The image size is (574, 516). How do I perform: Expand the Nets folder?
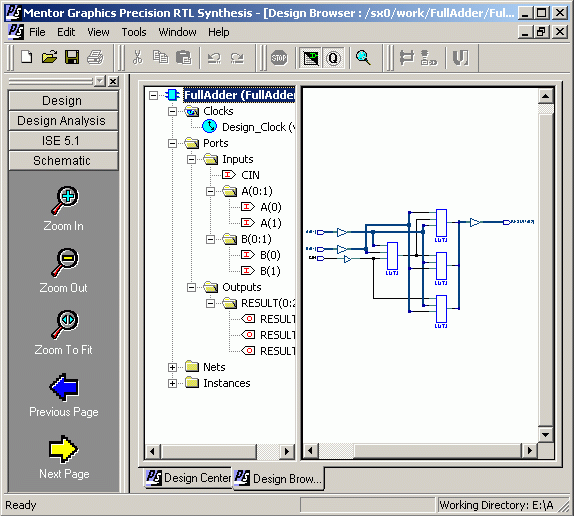coord(172,367)
